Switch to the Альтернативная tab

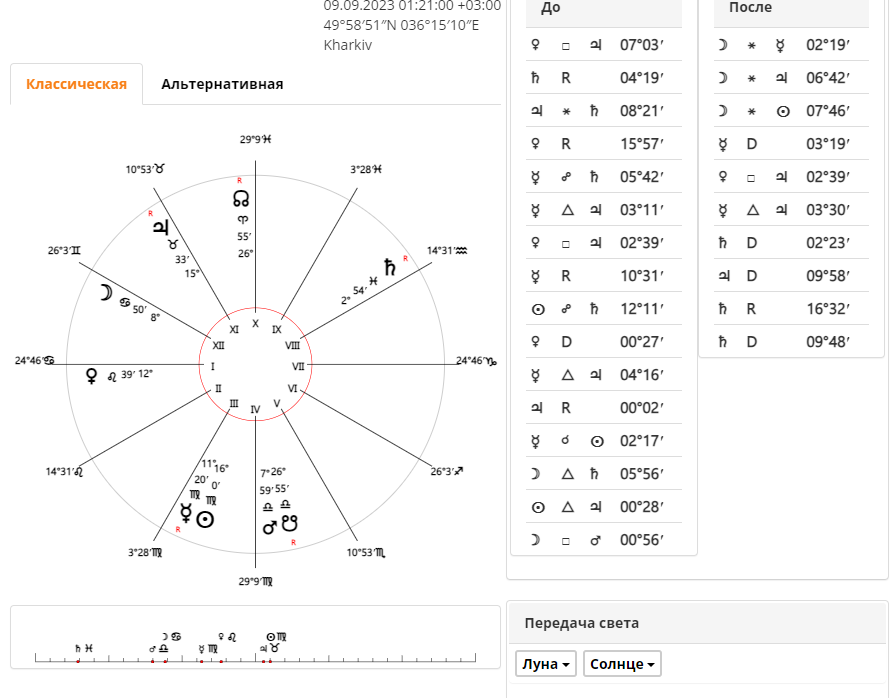pos(222,84)
